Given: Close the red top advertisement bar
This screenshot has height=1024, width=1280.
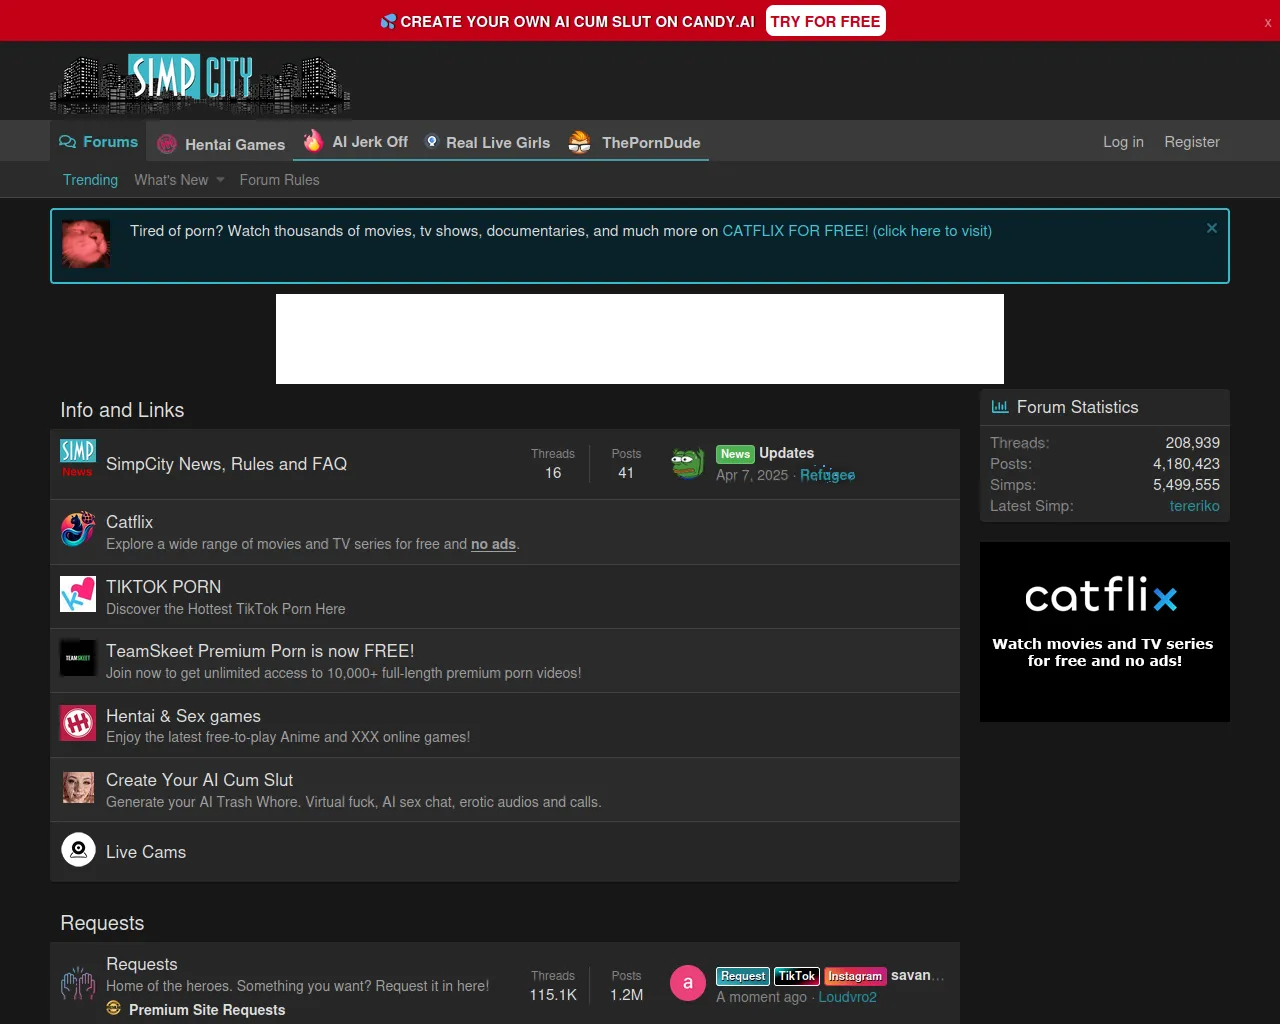Looking at the screenshot, I should (x=1267, y=22).
